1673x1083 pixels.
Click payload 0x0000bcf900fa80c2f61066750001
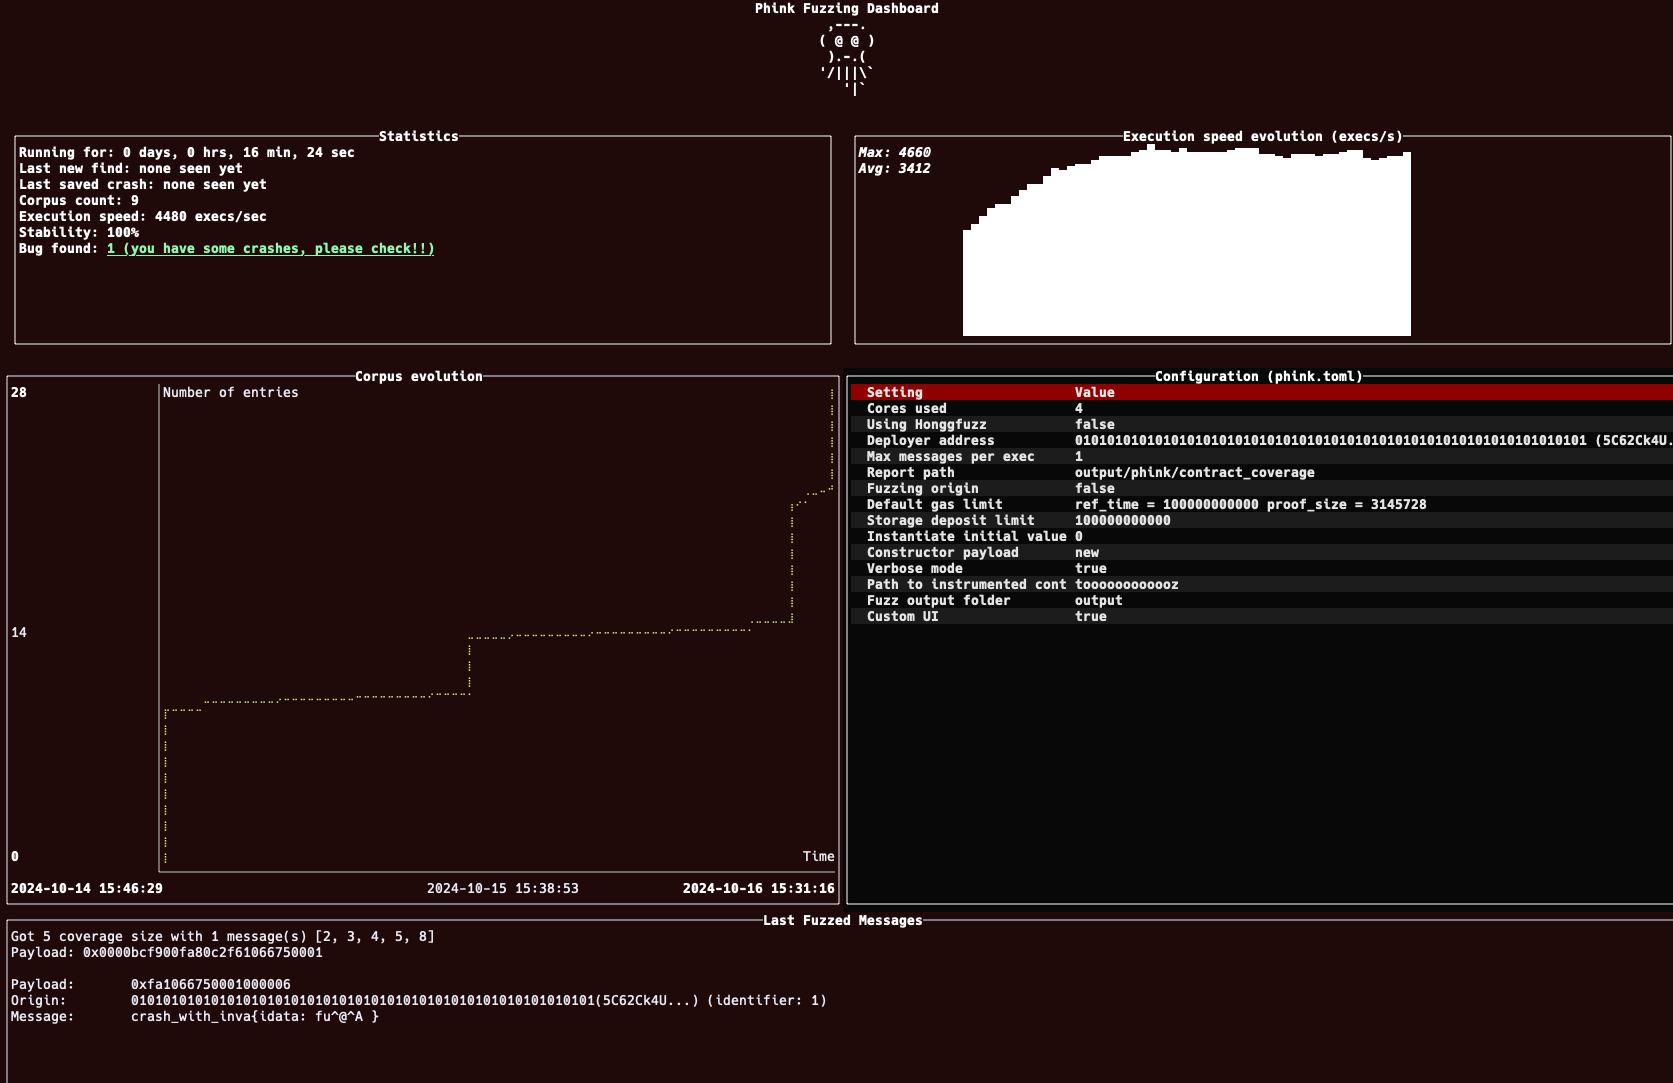click(202, 952)
